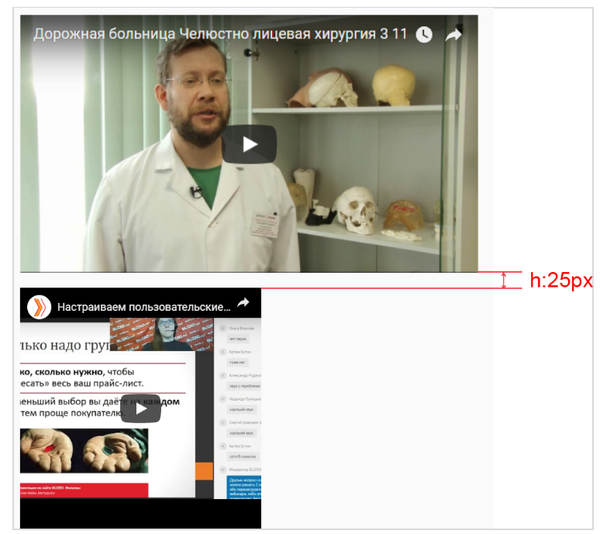Share the Дорожная больница video via arrow icon
600x534 pixels.
(454, 35)
